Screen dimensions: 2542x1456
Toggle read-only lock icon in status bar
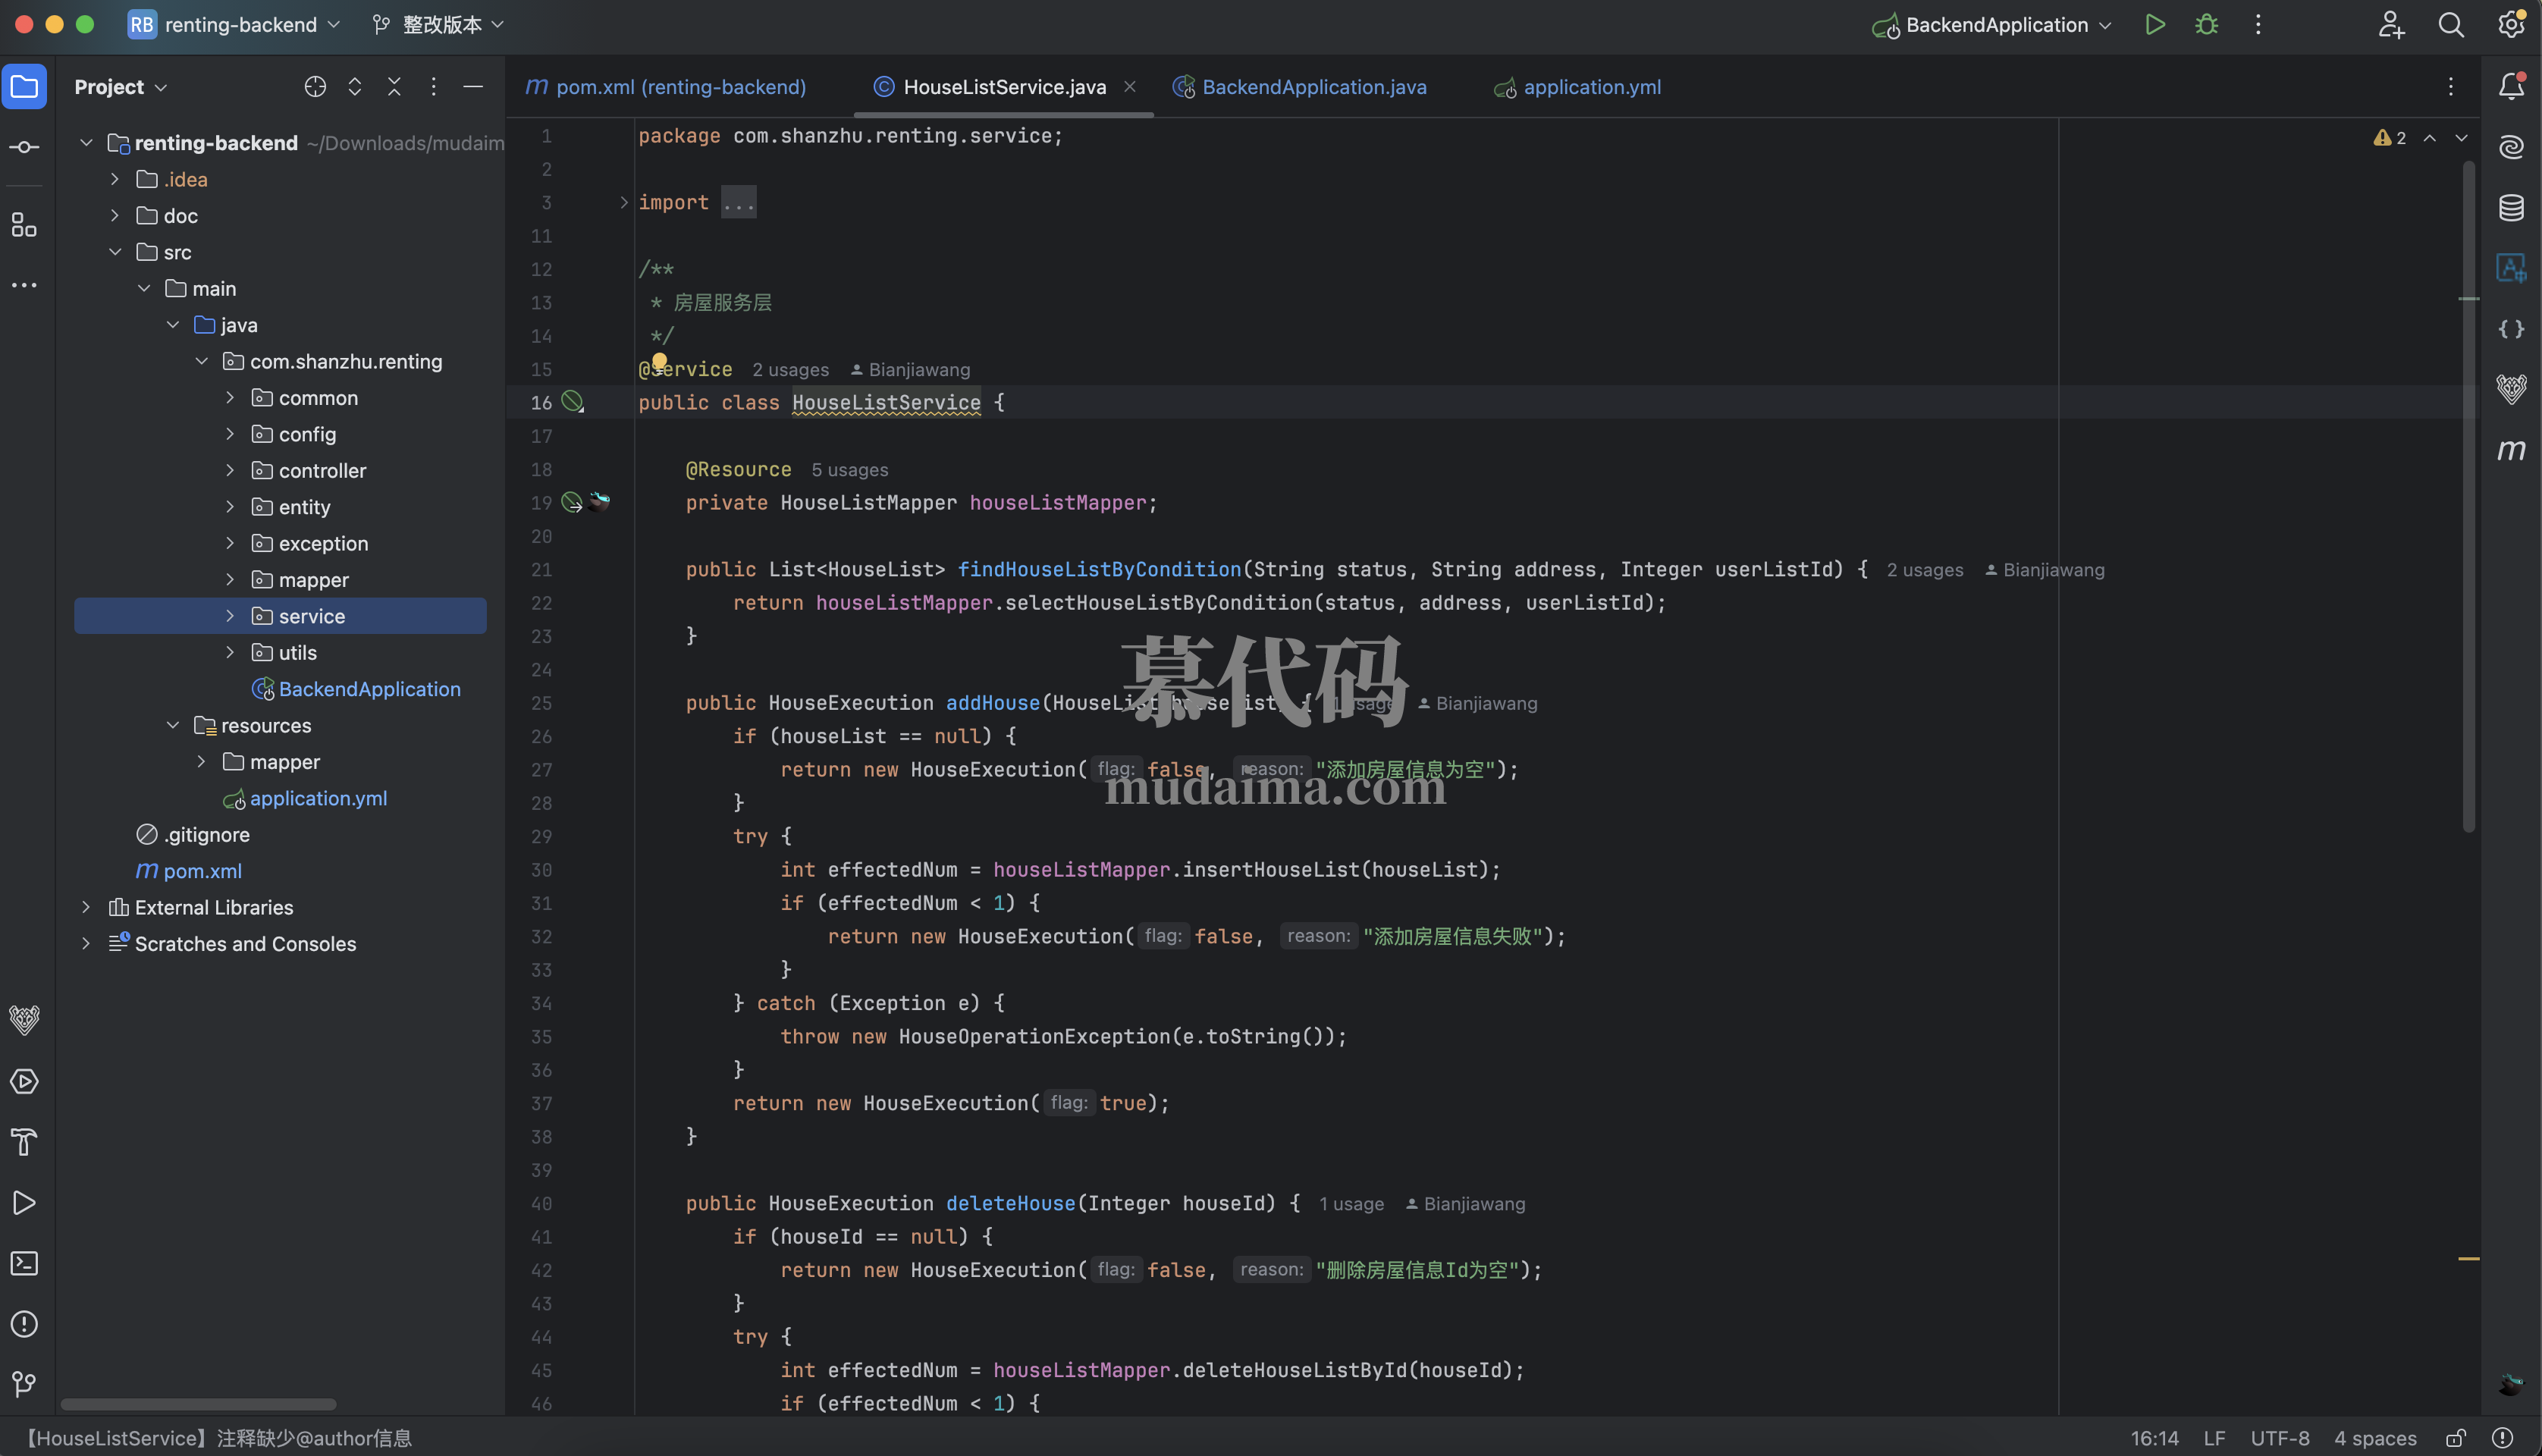point(2456,1438)
